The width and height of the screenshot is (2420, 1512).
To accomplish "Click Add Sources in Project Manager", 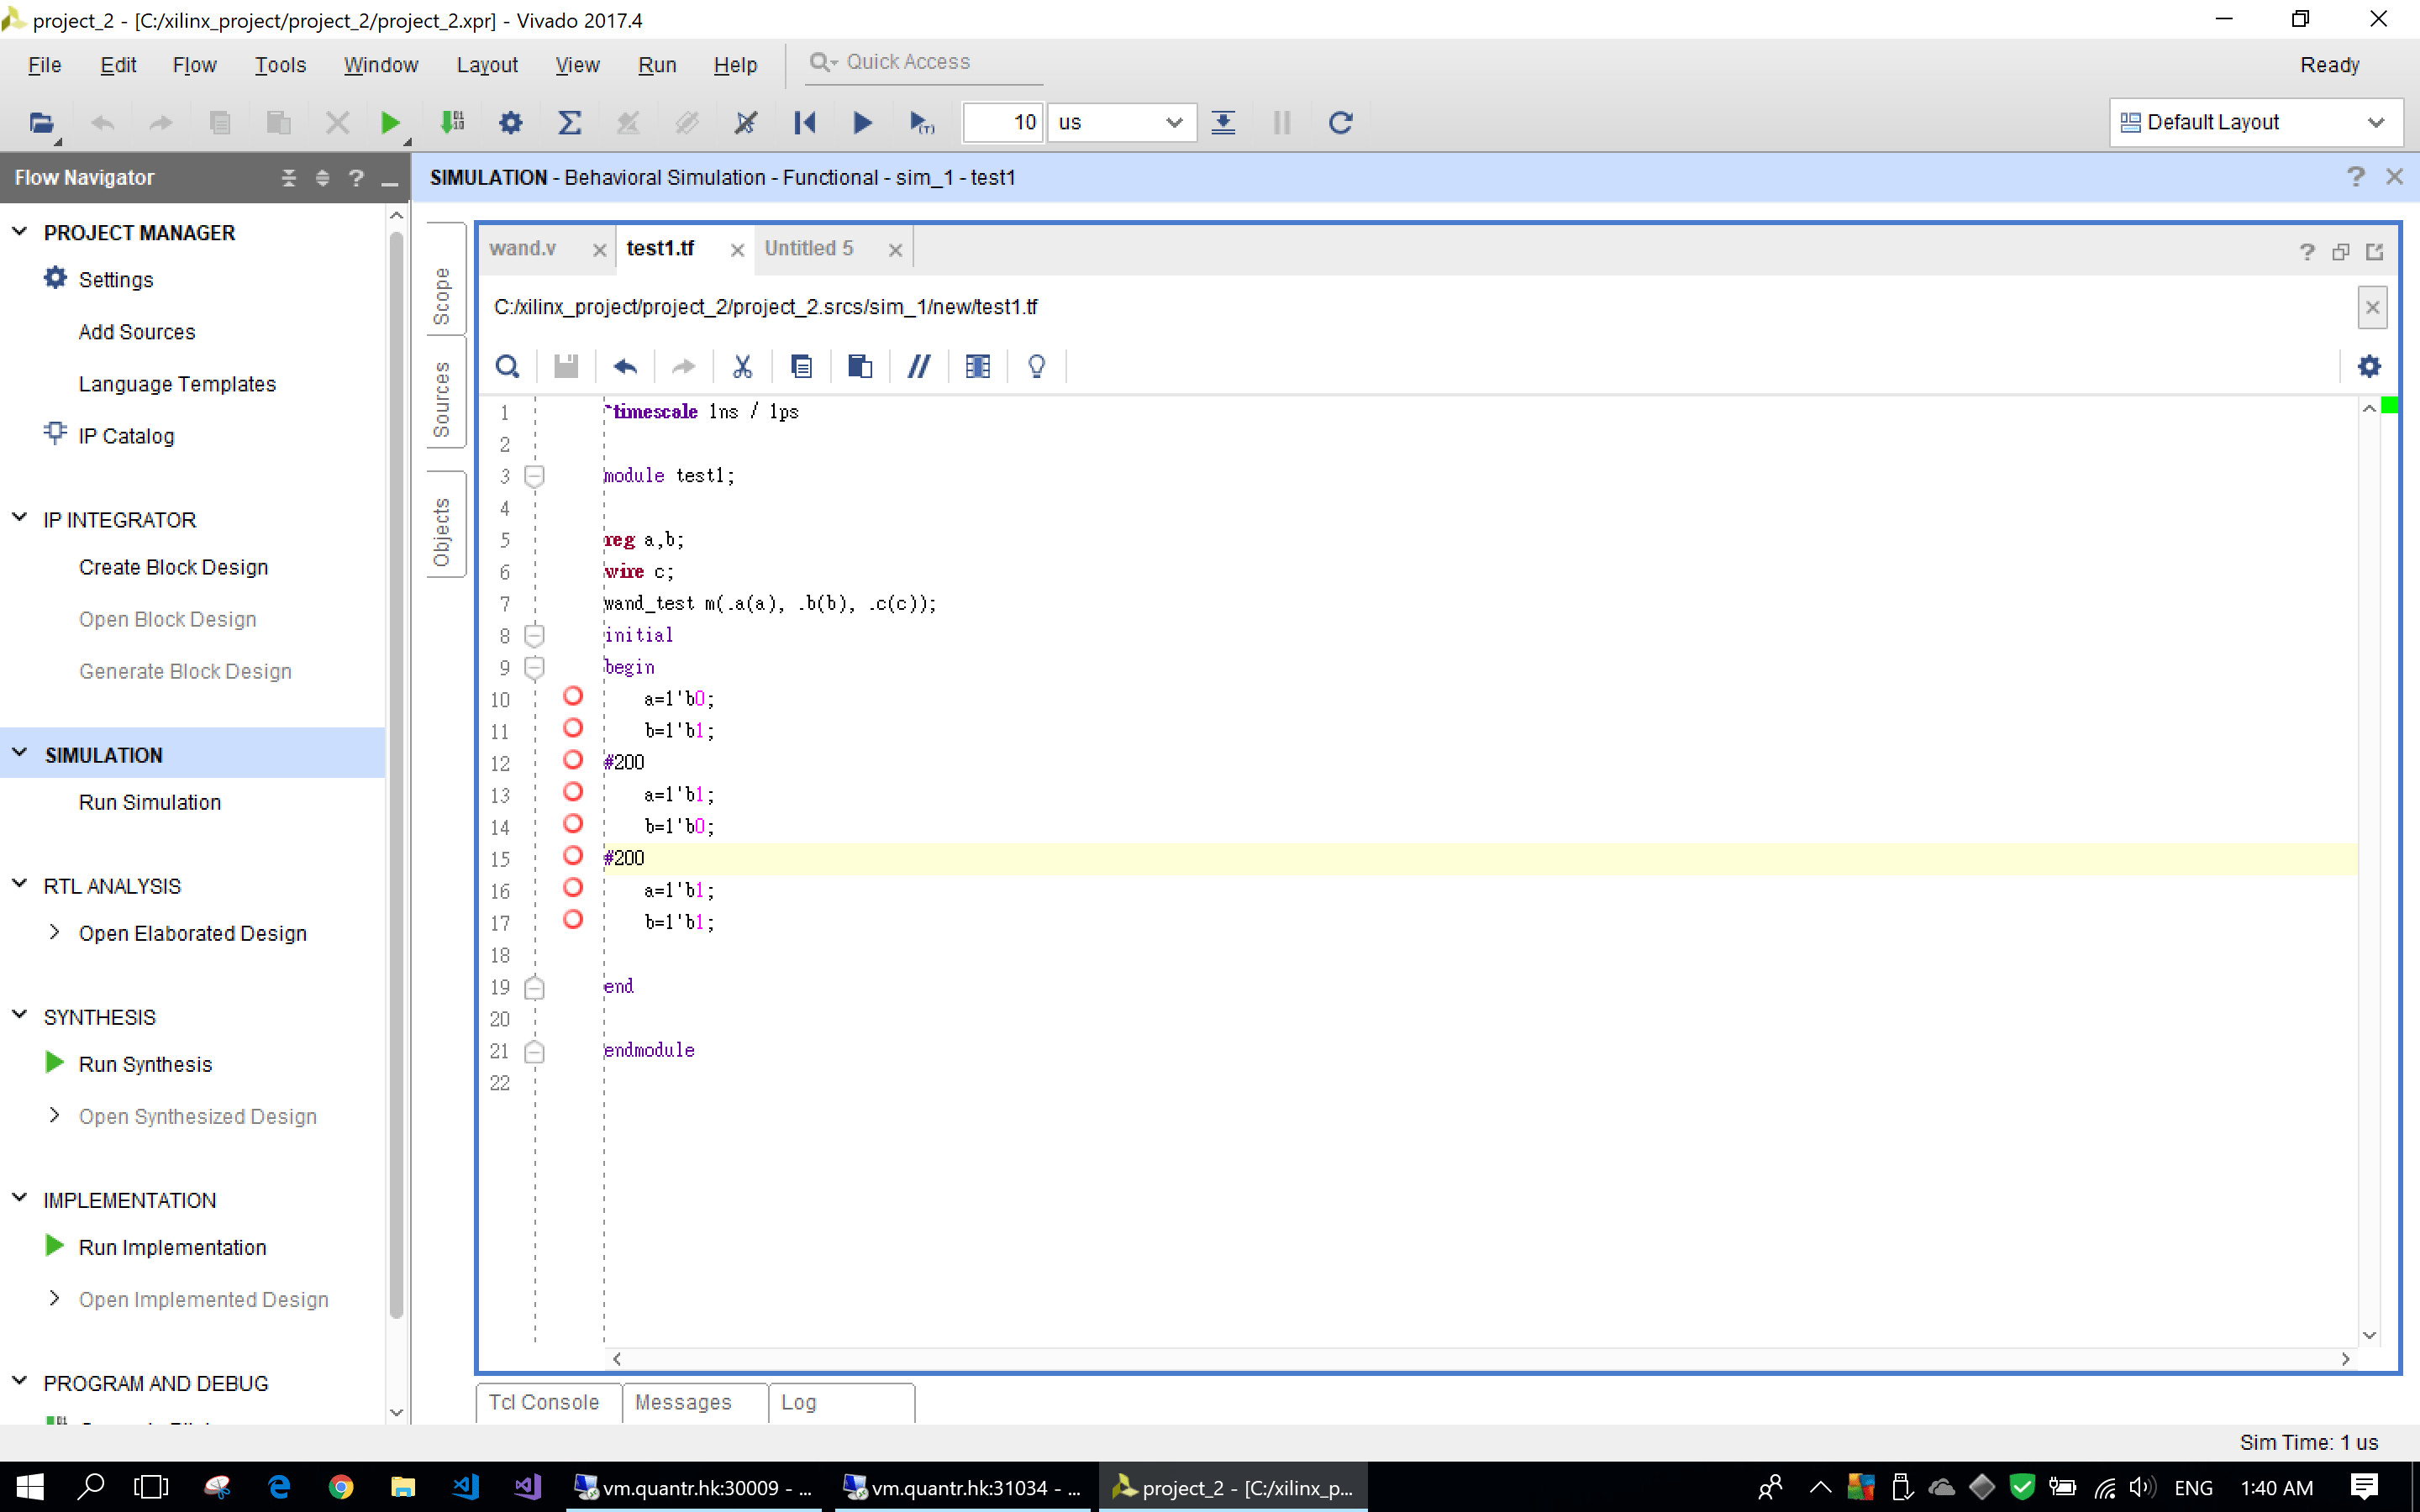I will tap(137, 332).
